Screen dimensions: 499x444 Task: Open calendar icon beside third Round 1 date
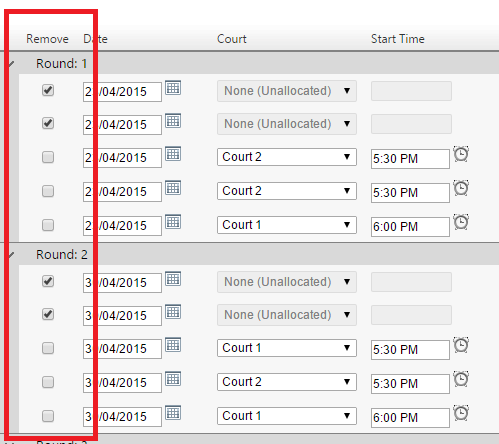pos(173,154)
